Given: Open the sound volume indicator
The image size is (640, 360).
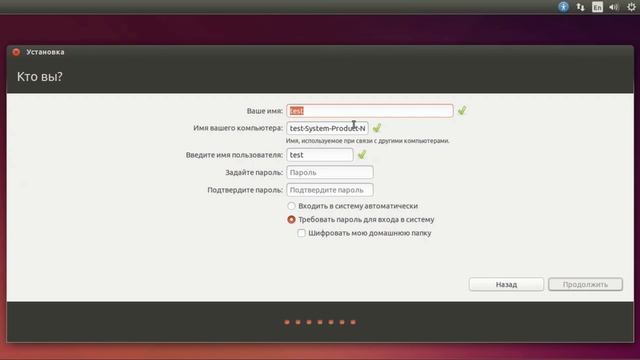Looking at the screenshot, I should pos(613,7).
